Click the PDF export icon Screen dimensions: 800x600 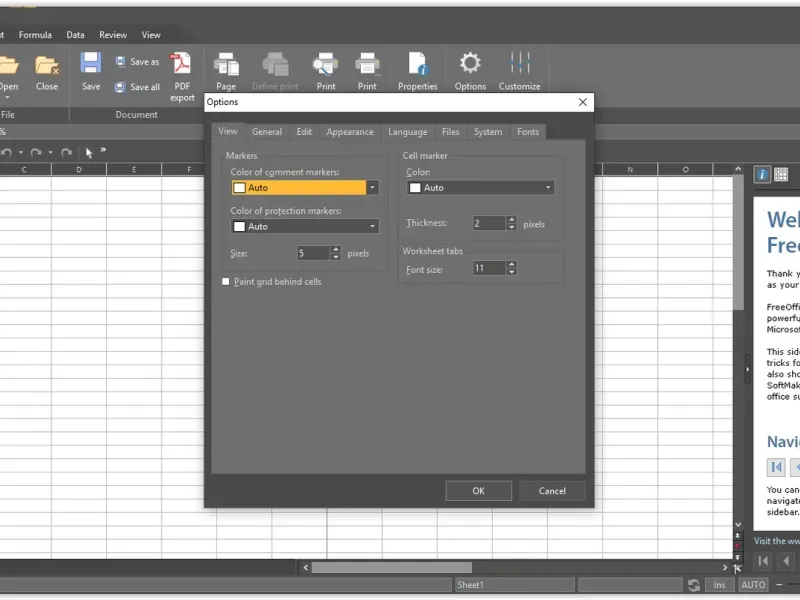click(x=181, y=64)
